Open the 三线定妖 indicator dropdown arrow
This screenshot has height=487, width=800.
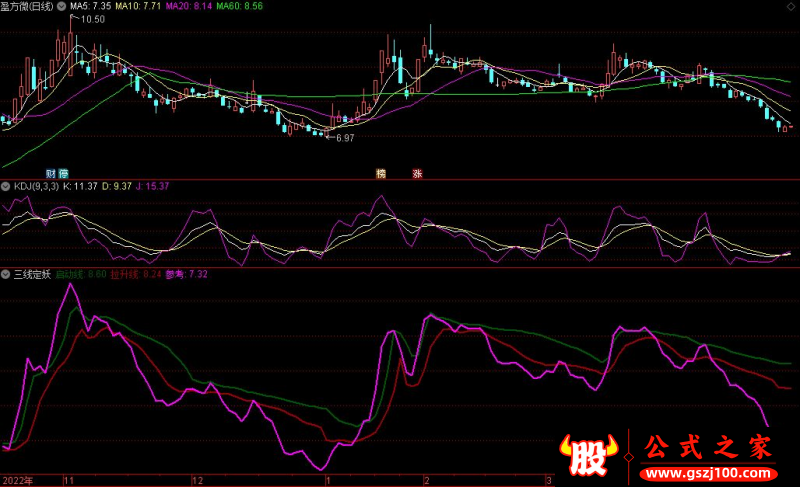click(x=6, y=273)
